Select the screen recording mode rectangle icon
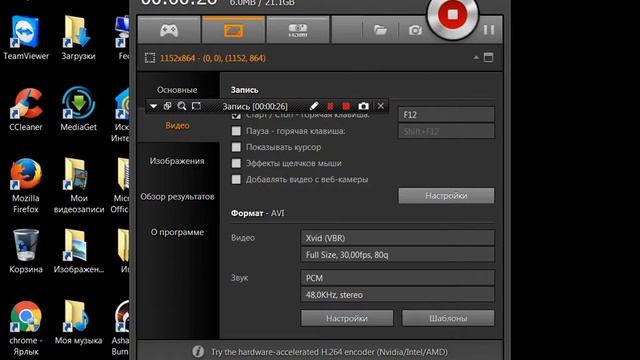This screenshot has width=640, height=360. tap(233, 30)
